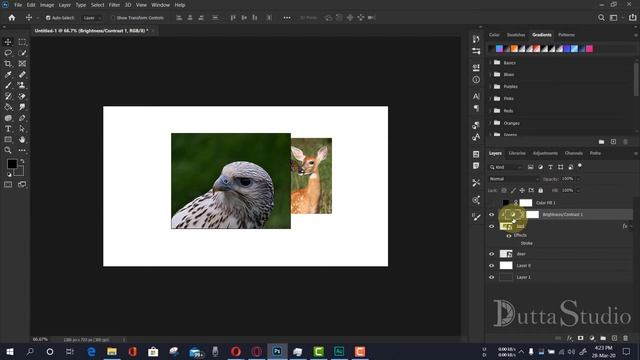Add layer style fx icon at panel bottom
The height and width of the screenshot is (360, 640).
pos(569,338)
